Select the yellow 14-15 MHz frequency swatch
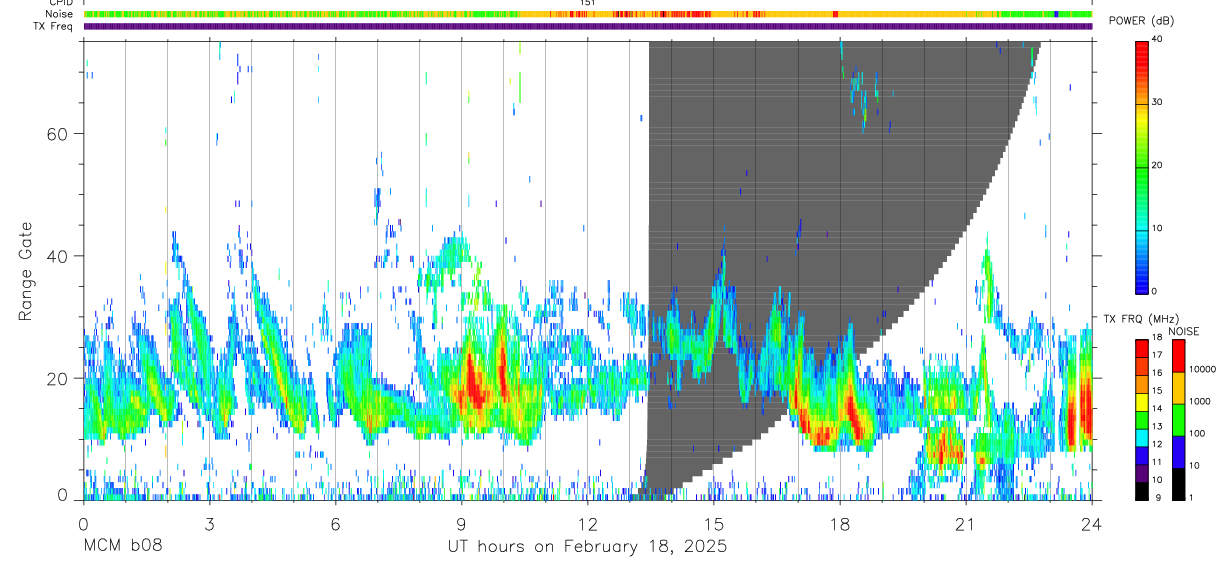Screen dimensions: 1228x567 click(x=1142, y=401)
